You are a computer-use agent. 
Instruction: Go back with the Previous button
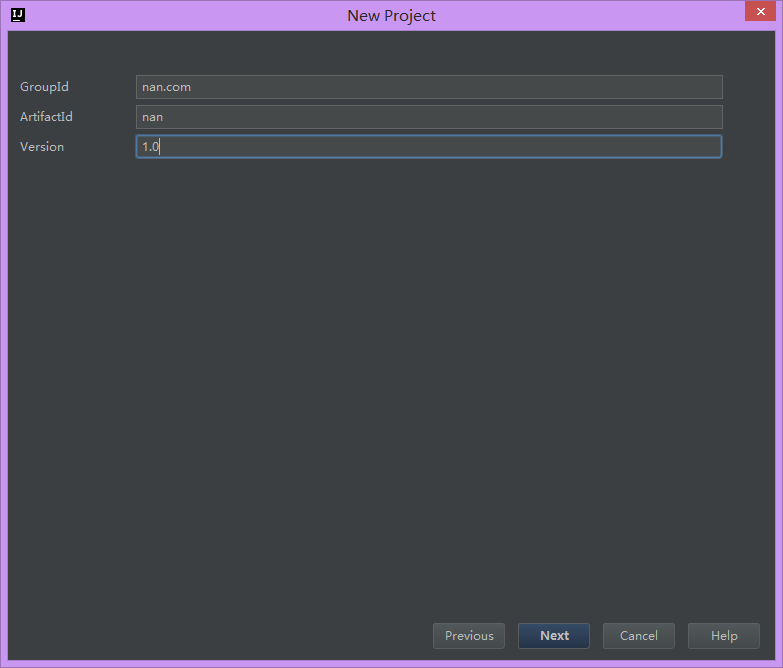(x=469, y=636)
